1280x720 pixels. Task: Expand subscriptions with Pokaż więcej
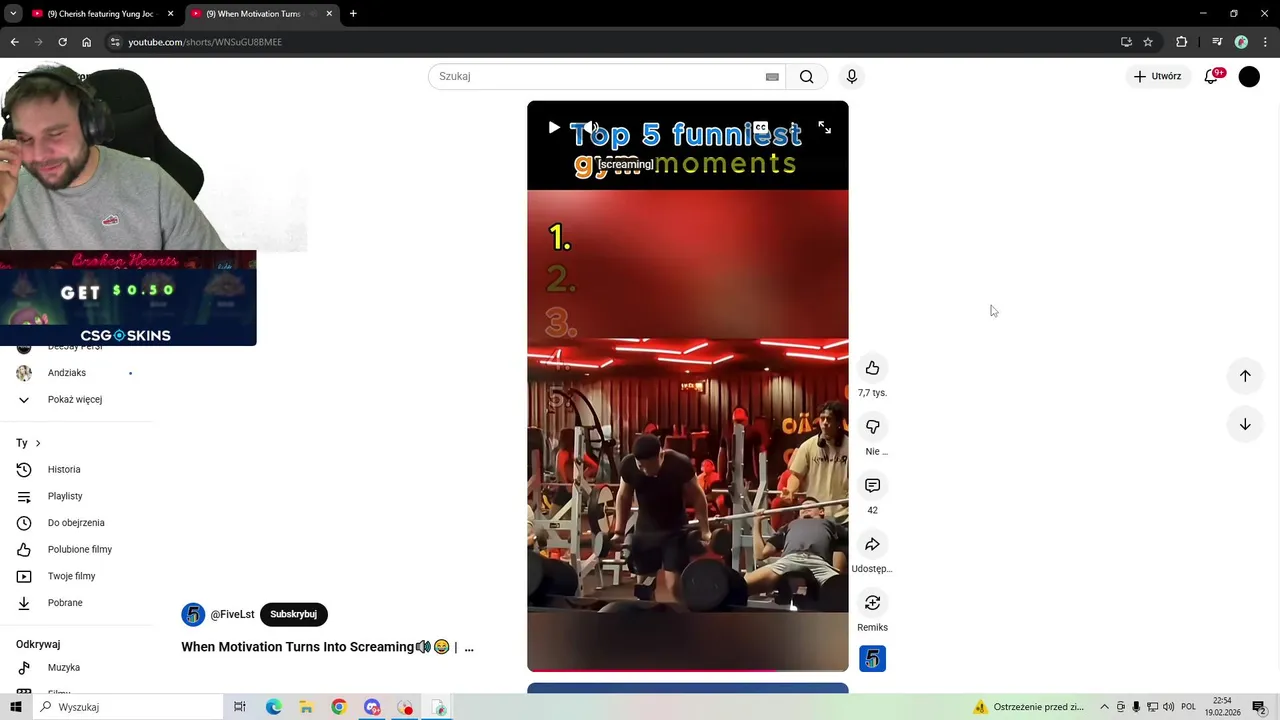(76, 399)
